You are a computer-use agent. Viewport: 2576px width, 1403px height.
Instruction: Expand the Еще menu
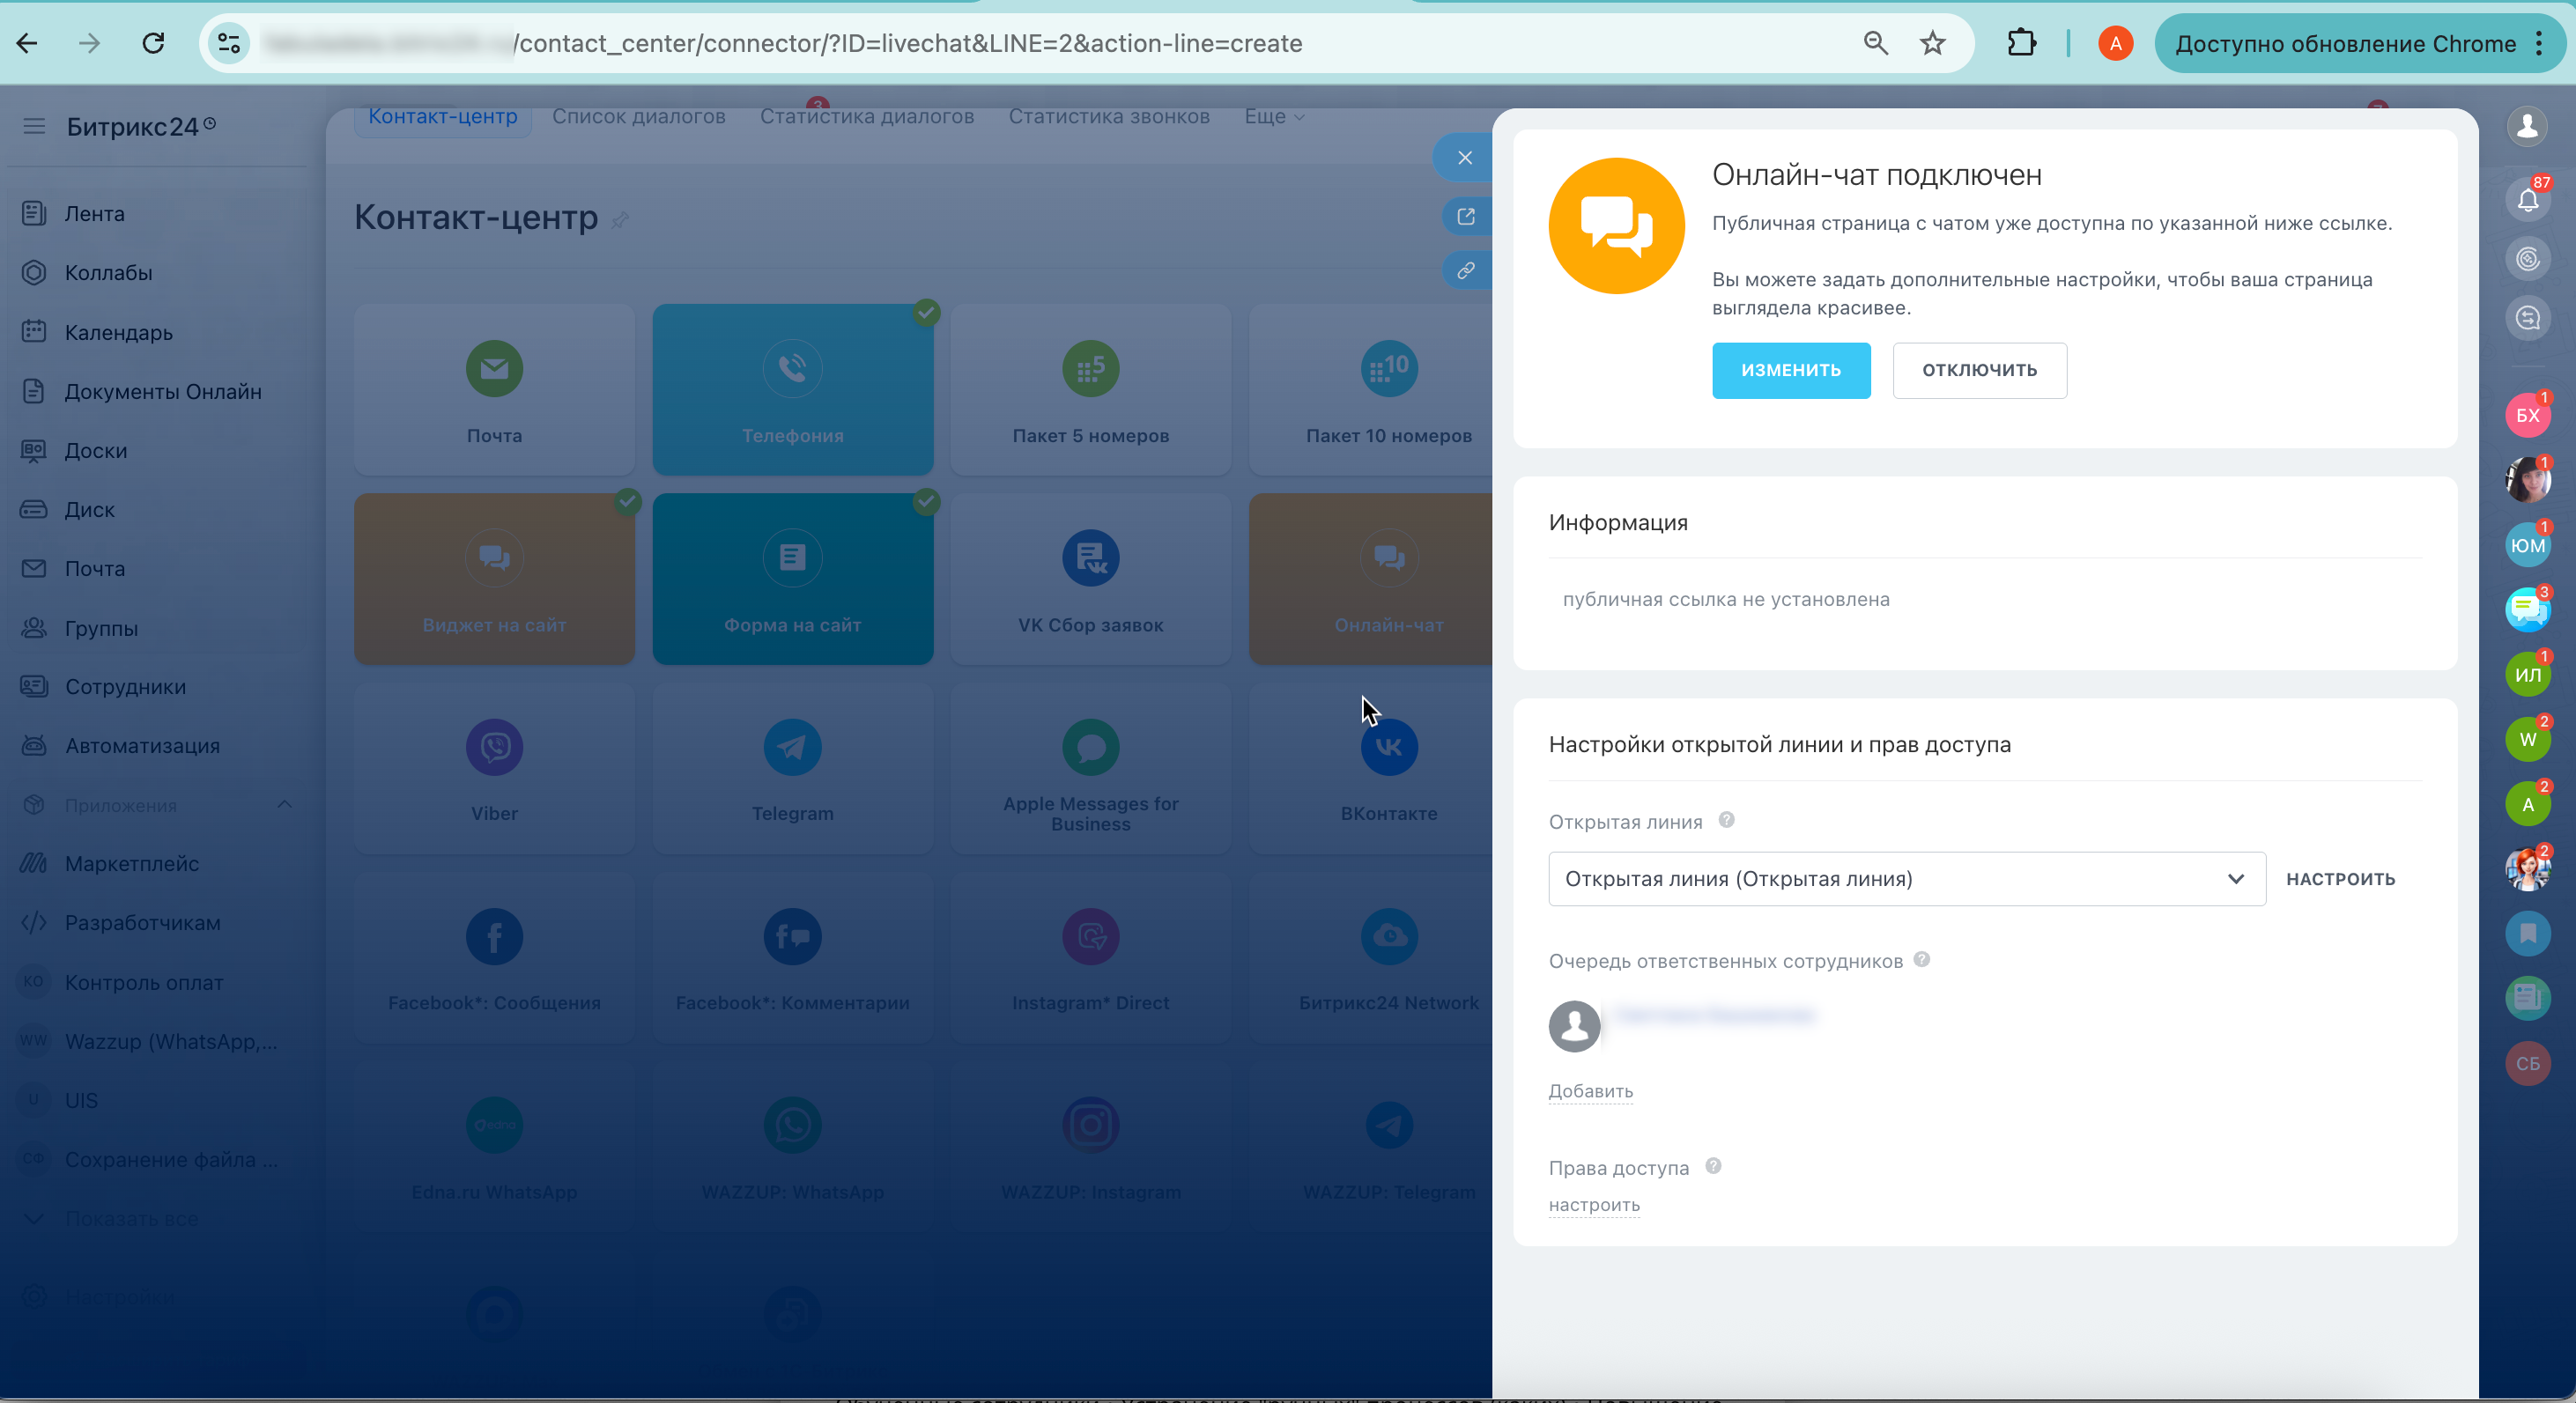pyautogui.click(x=1273, y=116)
